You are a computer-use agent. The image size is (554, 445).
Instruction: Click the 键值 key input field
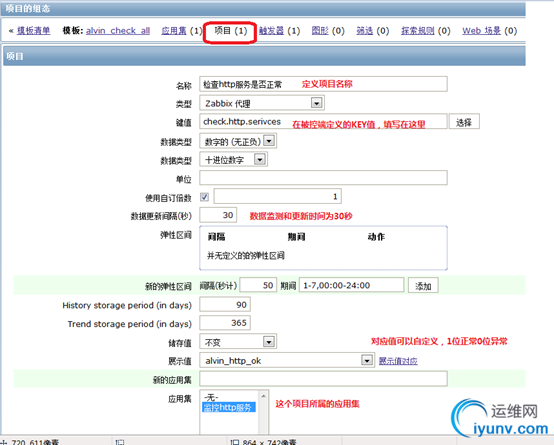323,122
